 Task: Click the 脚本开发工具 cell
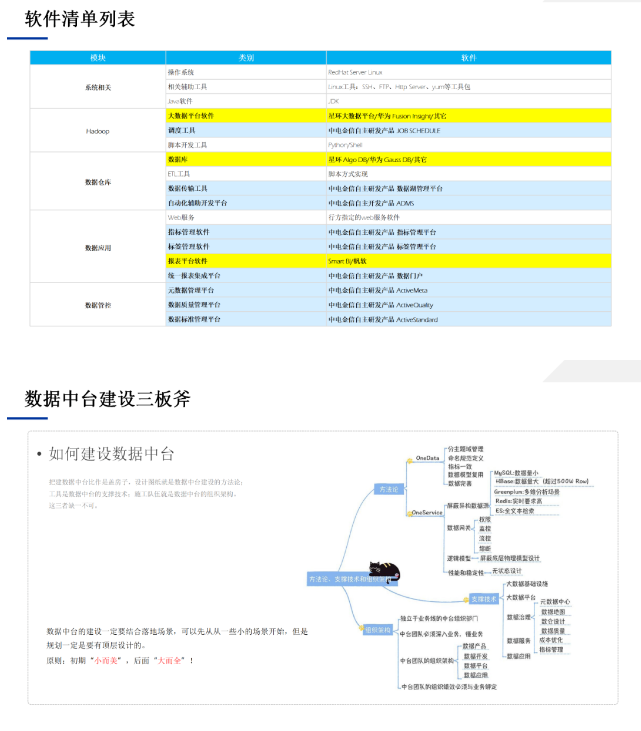click(x=246, y=145)
